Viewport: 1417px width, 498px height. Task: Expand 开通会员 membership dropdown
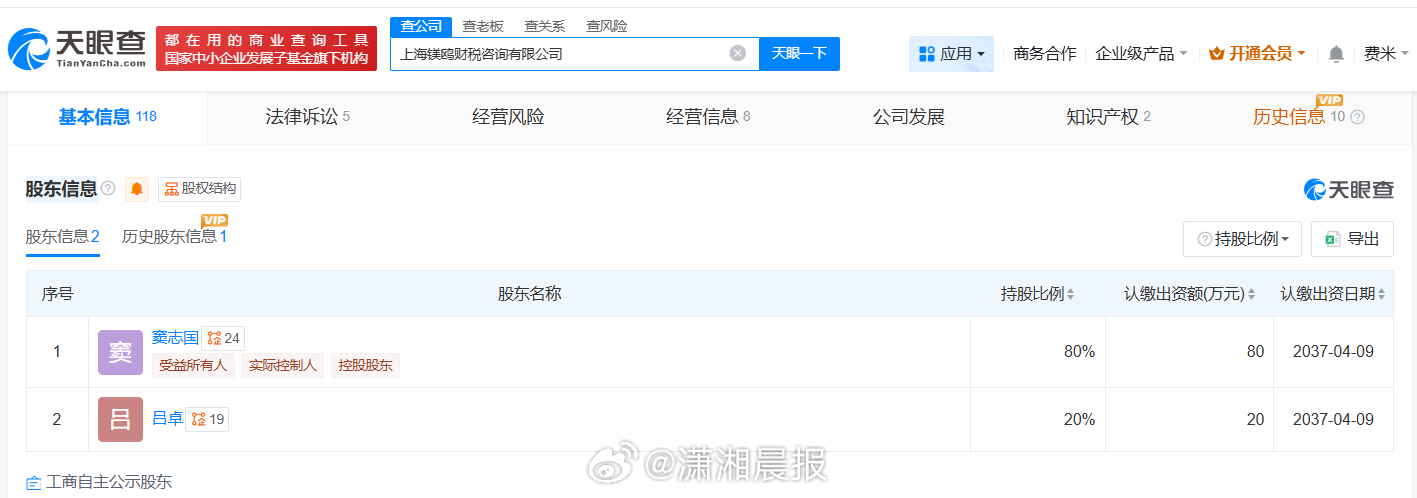click(1257, 54)
